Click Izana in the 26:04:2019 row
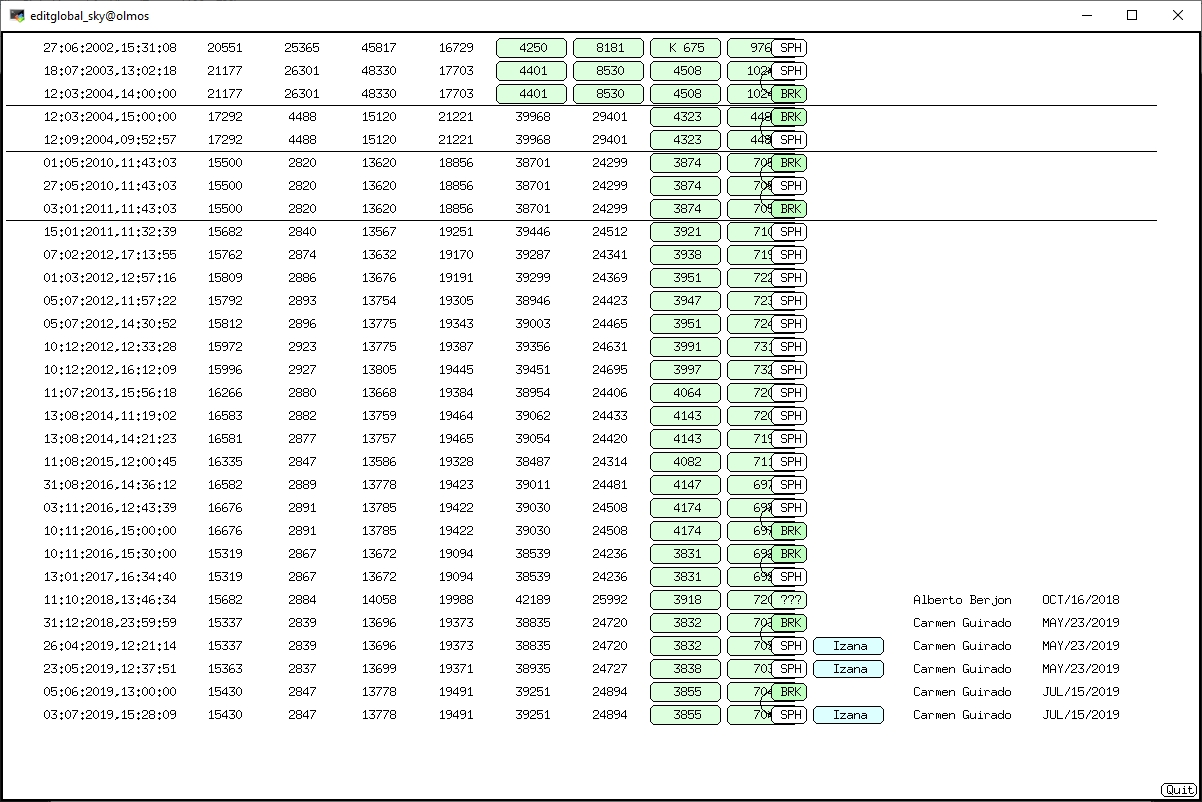Viewport: 1202px width, 802px height. pos(848,646)
